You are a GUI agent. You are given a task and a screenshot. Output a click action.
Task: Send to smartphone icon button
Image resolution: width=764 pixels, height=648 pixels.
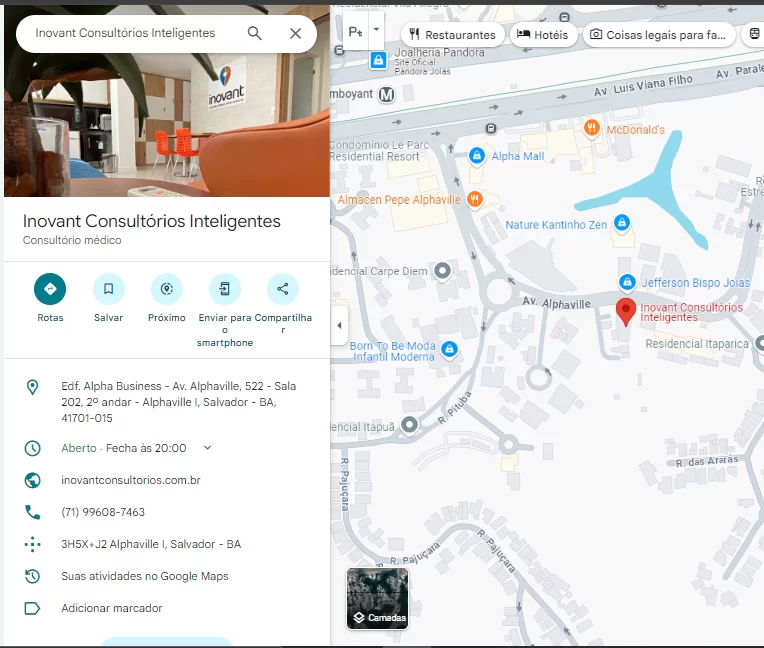(x=225, y=289)
